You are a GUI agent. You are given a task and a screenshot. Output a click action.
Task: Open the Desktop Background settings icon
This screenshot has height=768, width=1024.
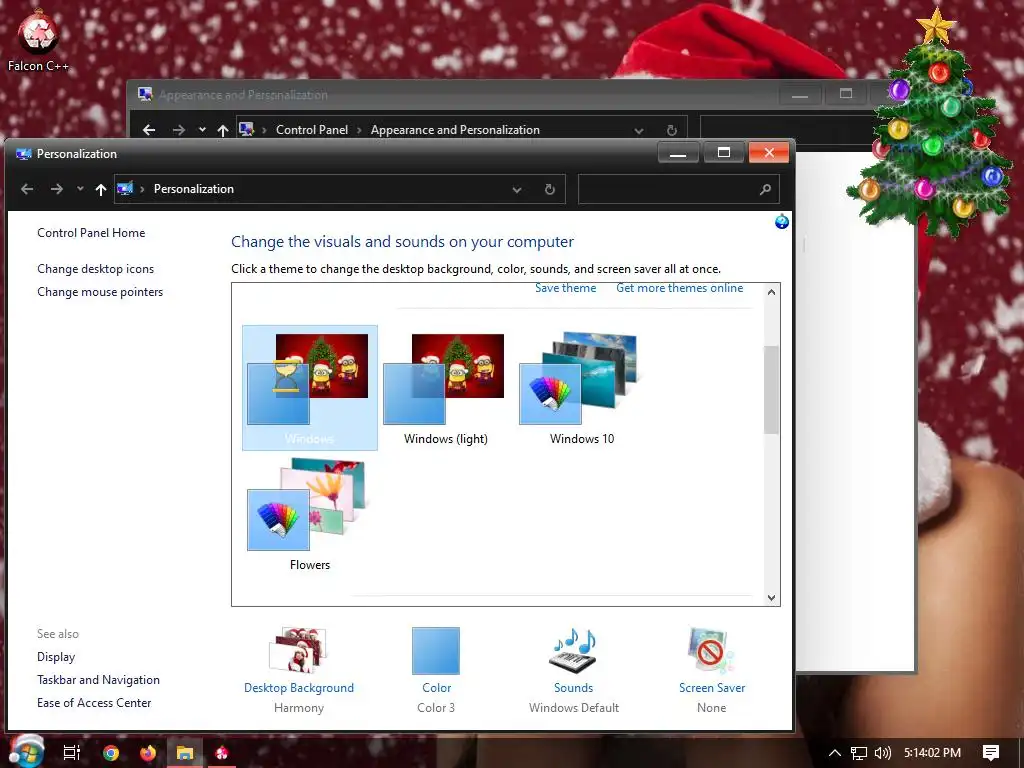coord(298,650)
